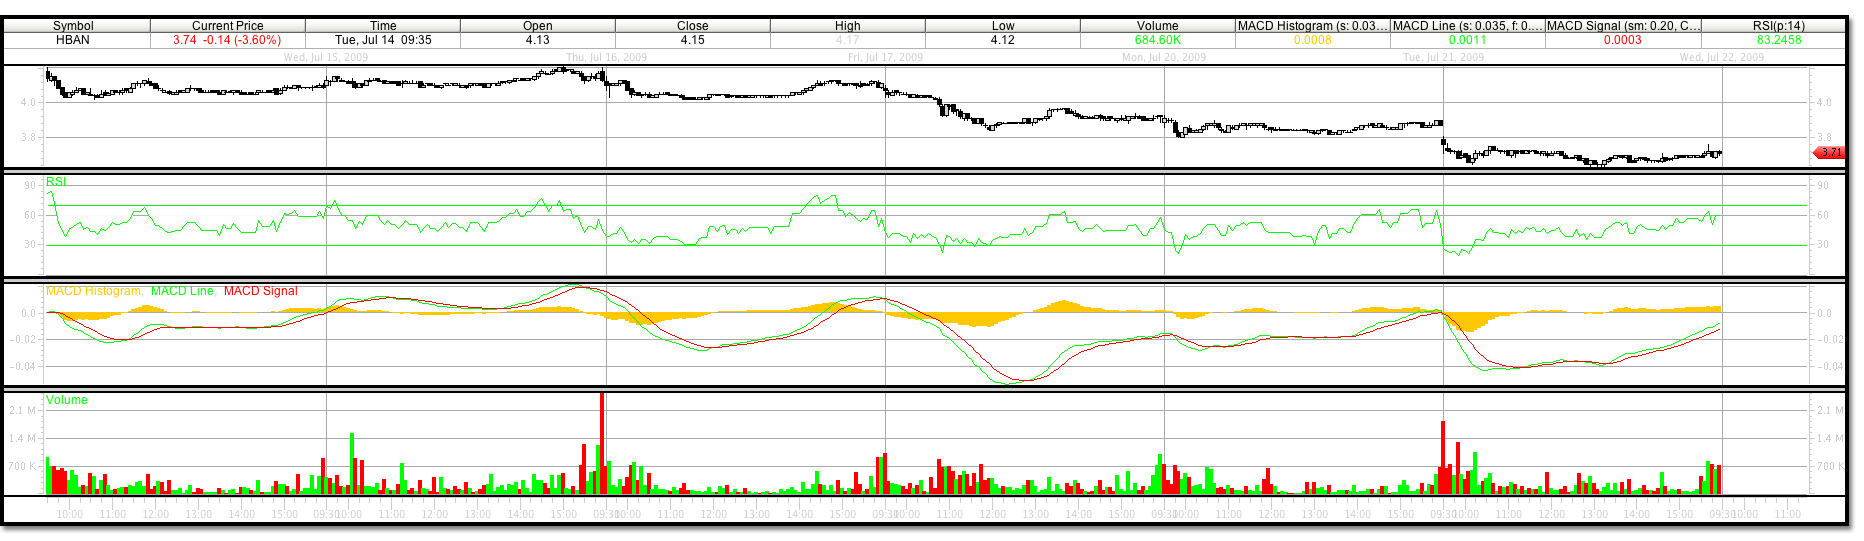Click the Volume column header
The height and width of the screenshot is (541, 1864).
1157,26
